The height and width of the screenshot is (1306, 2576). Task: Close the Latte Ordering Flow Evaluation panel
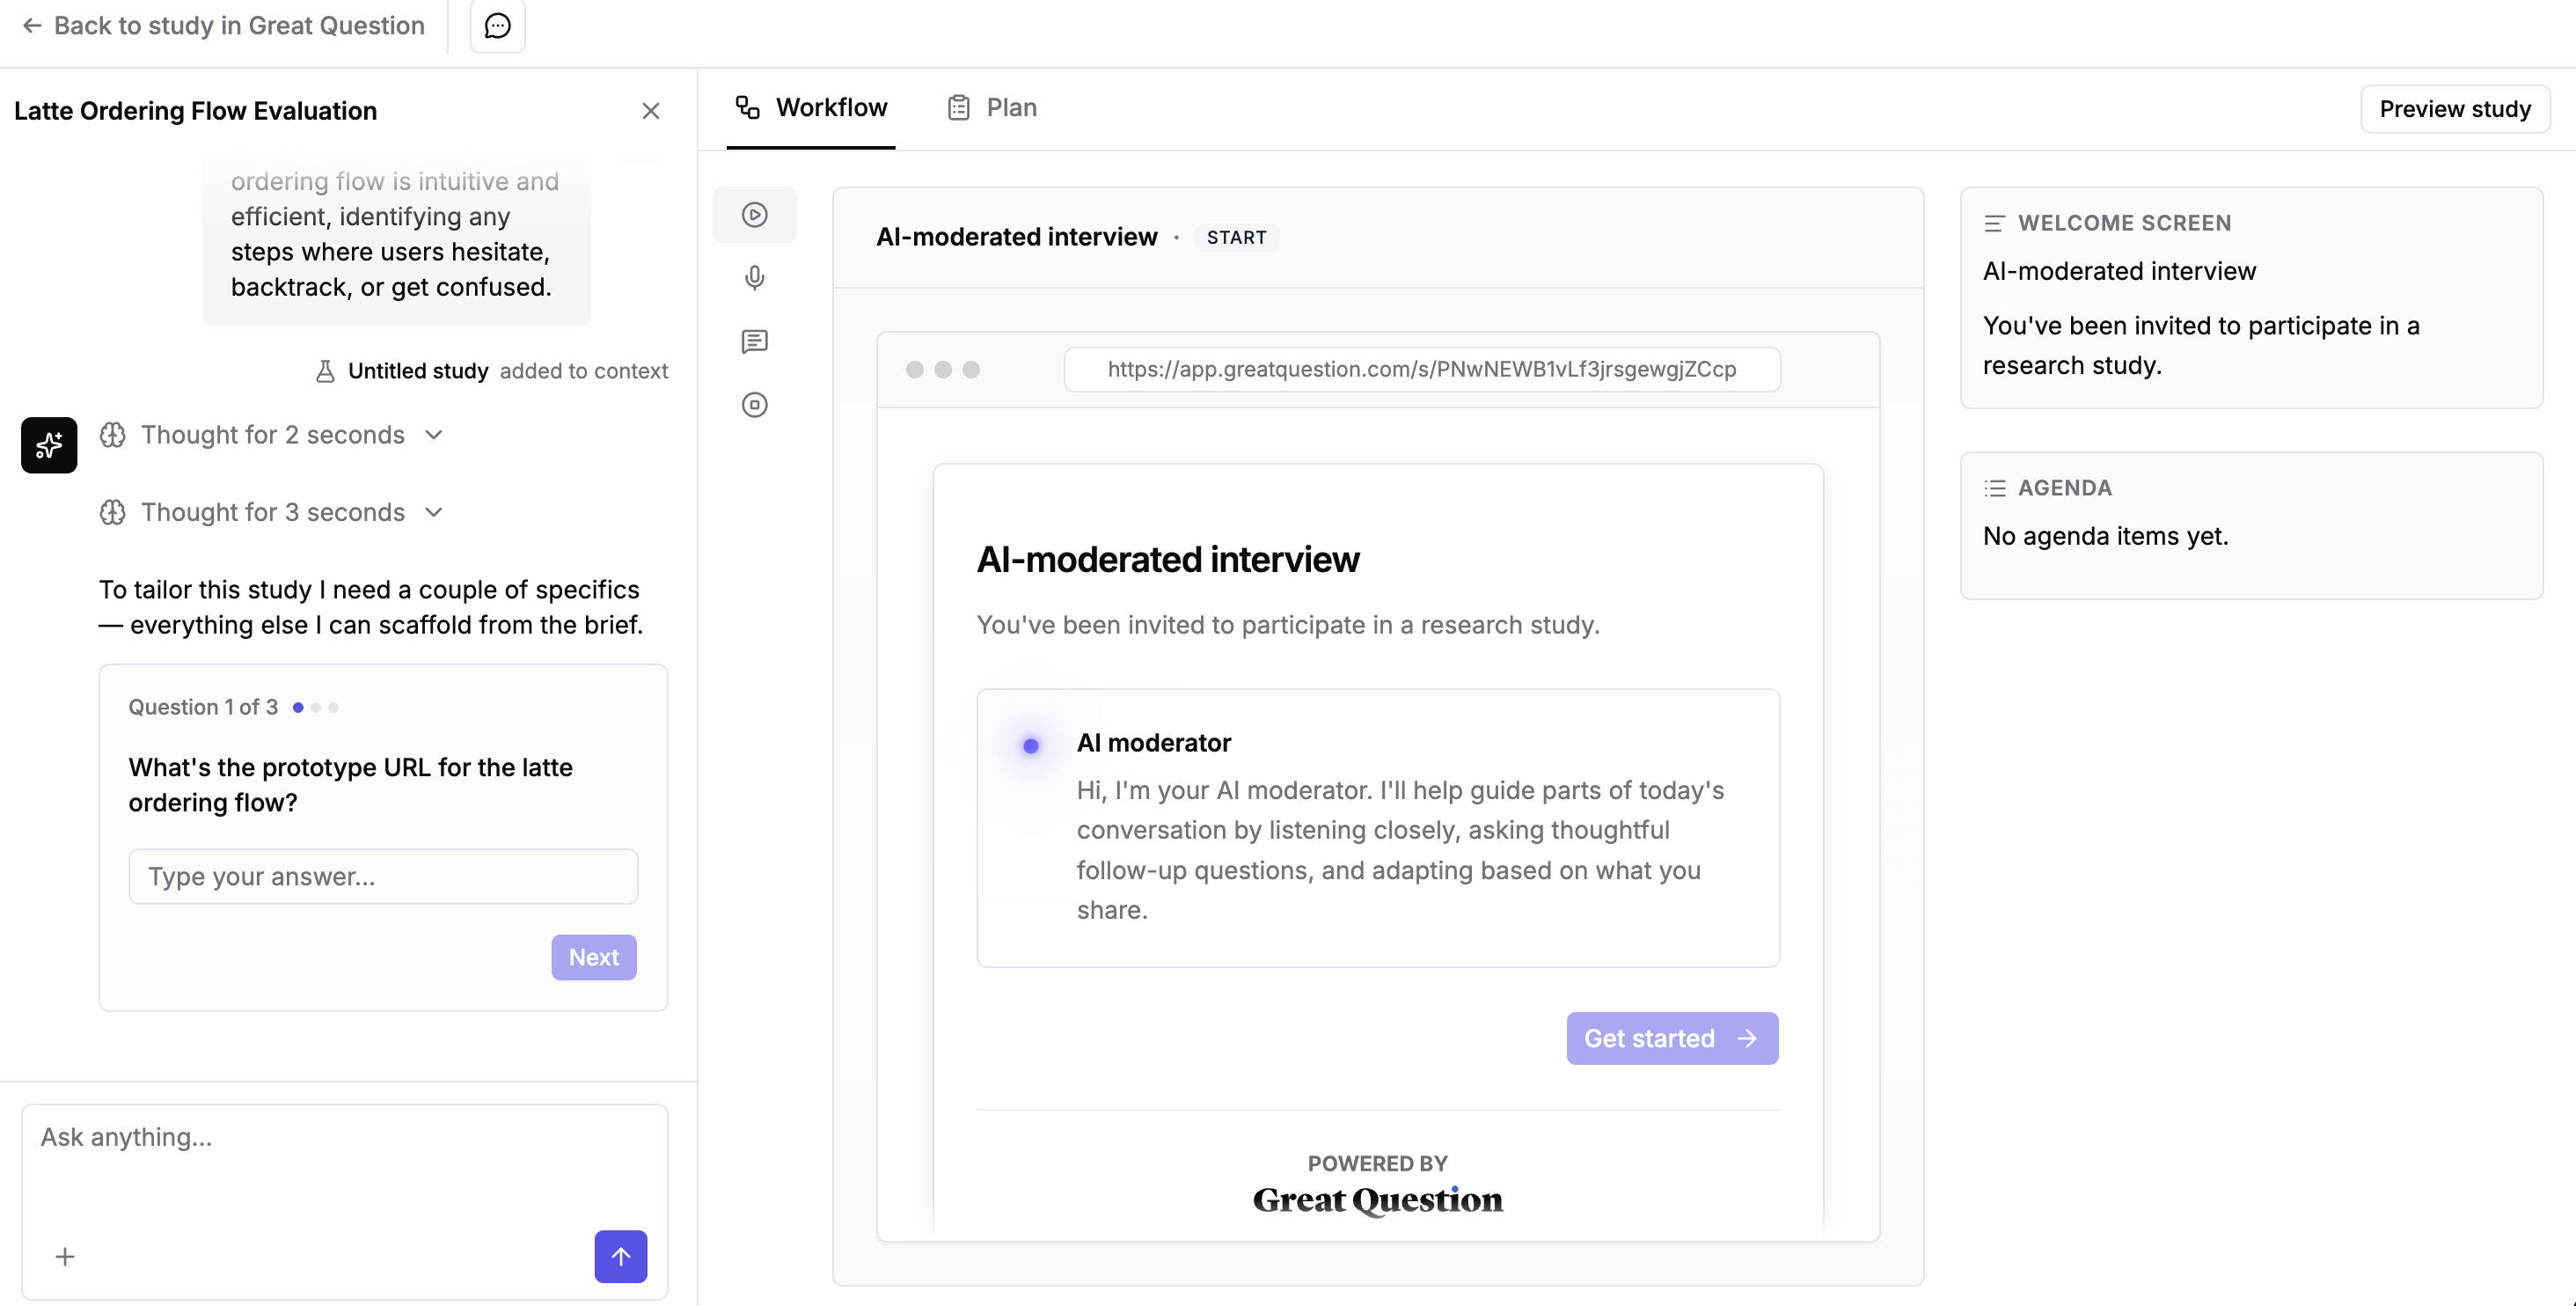pos(651,111)
